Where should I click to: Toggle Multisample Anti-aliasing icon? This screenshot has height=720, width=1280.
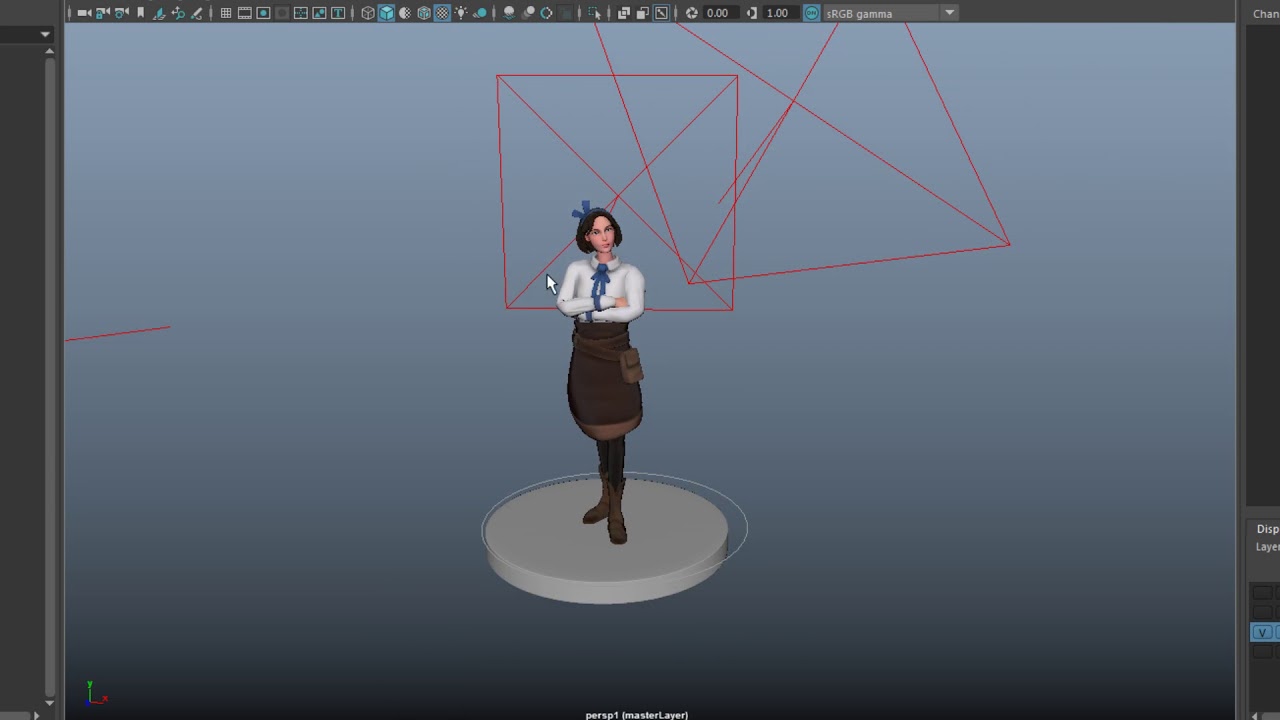[x=547, y=13]
